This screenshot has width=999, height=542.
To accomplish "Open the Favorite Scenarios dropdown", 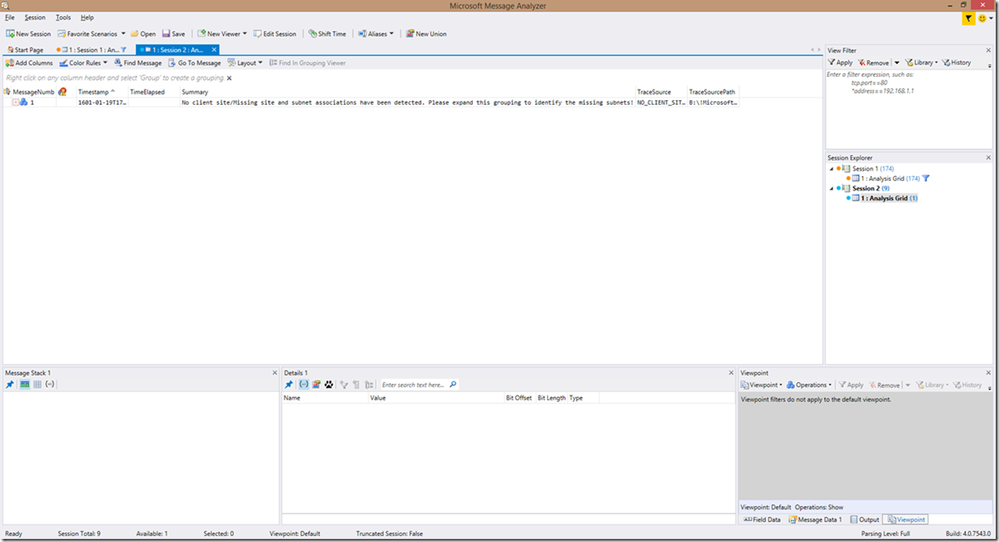I will 92,34.
